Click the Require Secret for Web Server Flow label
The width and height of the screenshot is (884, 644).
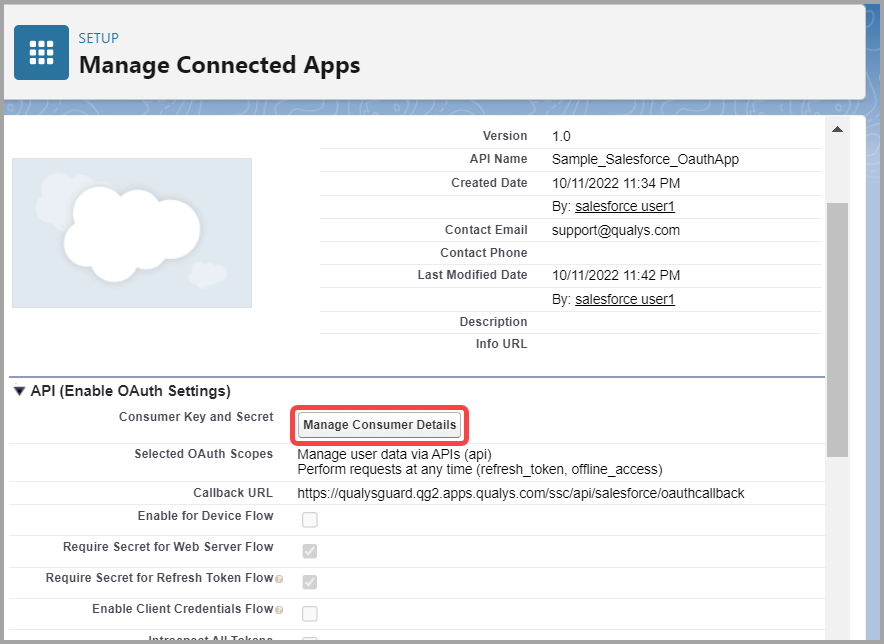[168, 547]
